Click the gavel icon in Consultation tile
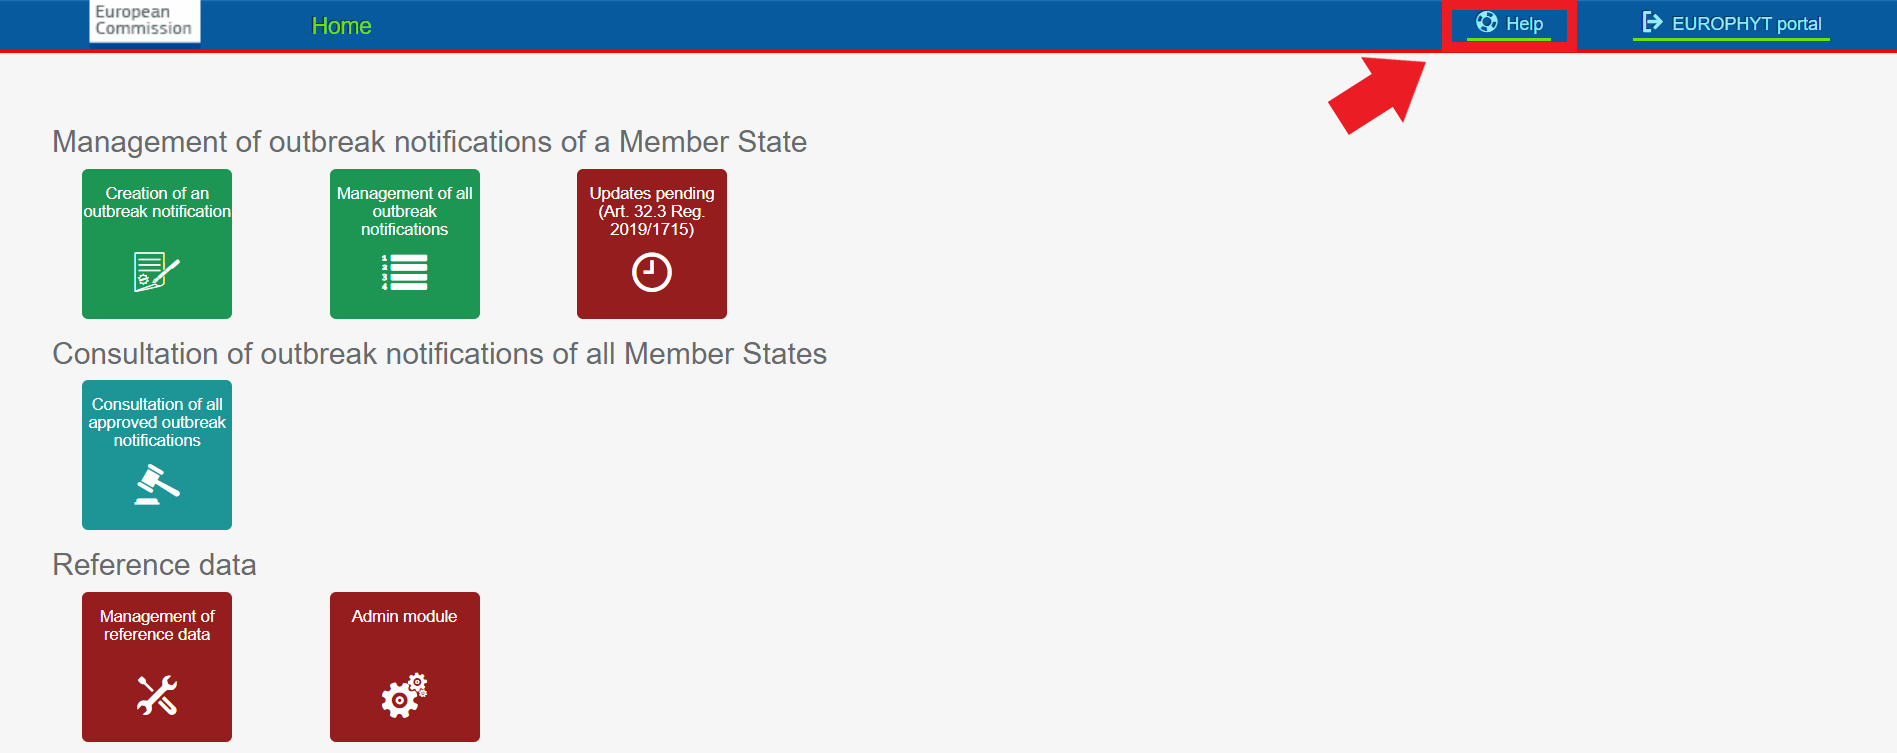 pyautogui.click(x=157, y=485)
